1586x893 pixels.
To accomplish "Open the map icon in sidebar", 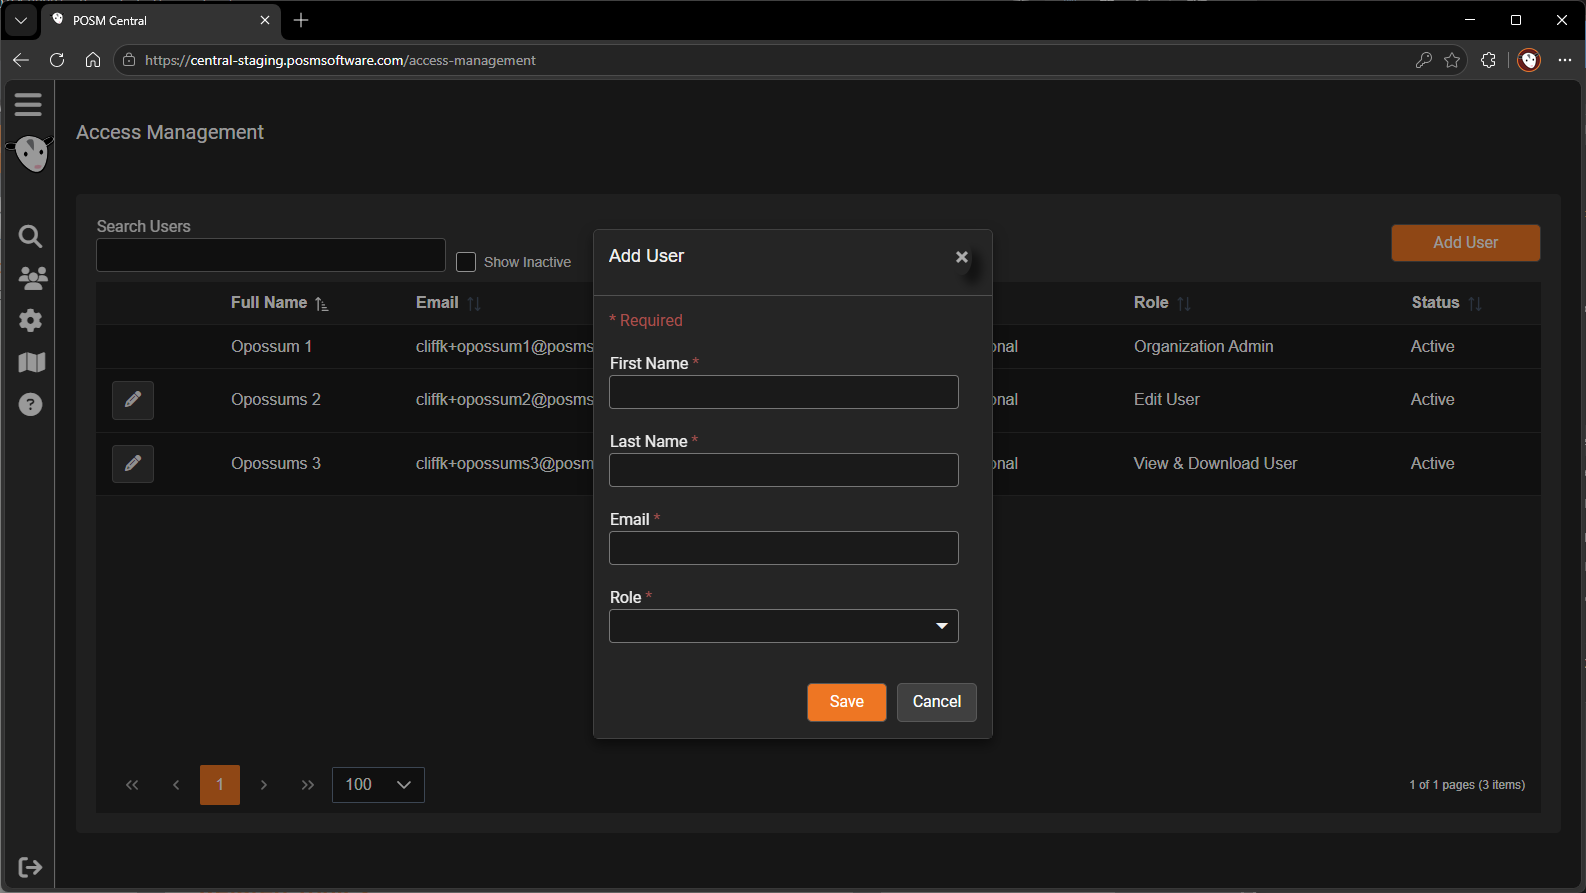I will (x=31, y=362).
